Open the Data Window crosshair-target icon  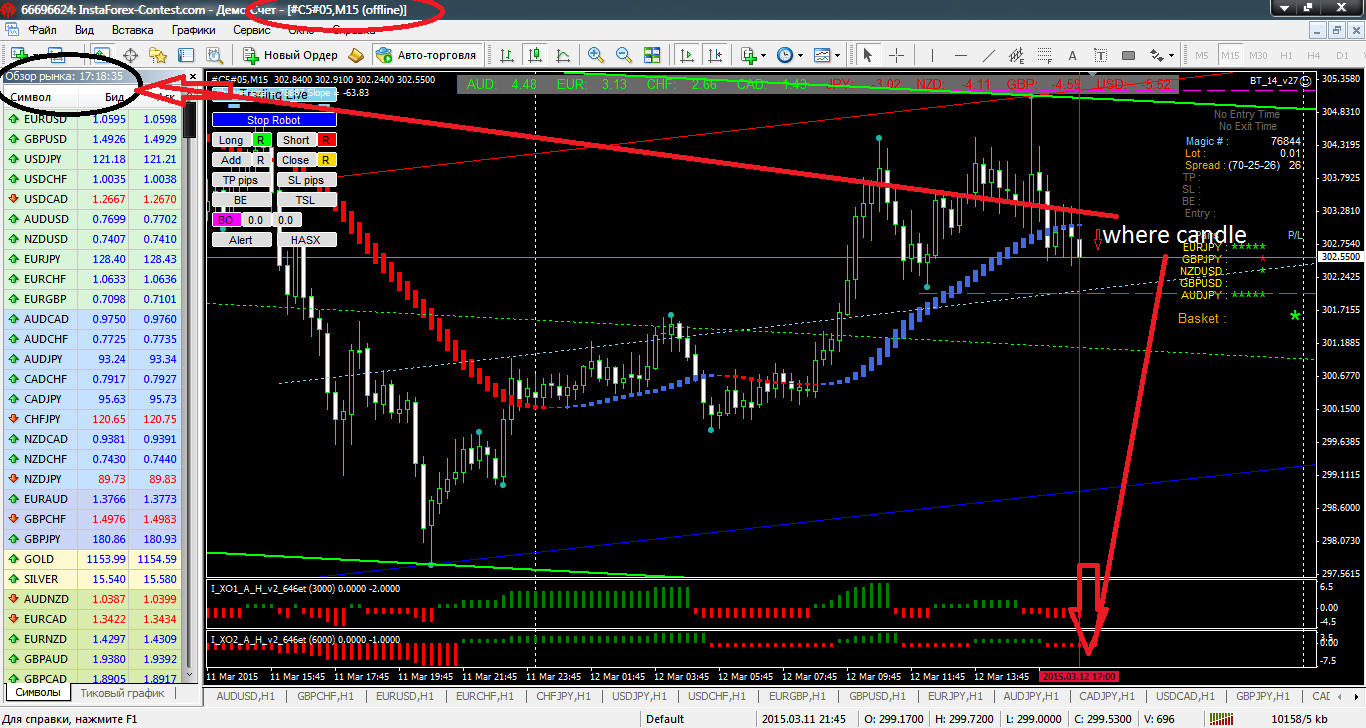click(130, 54)
